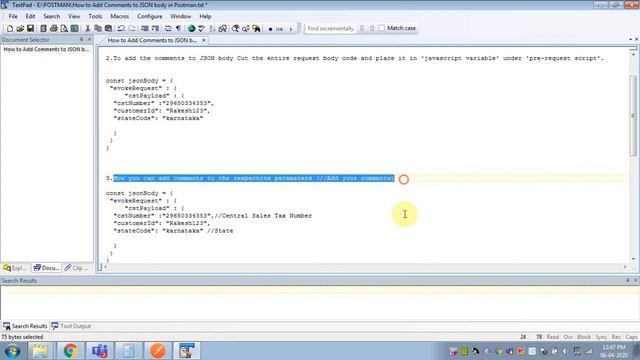The image size is (640, 360).
Task: Cut selection using scissors icon
Action: click(87, 29)
